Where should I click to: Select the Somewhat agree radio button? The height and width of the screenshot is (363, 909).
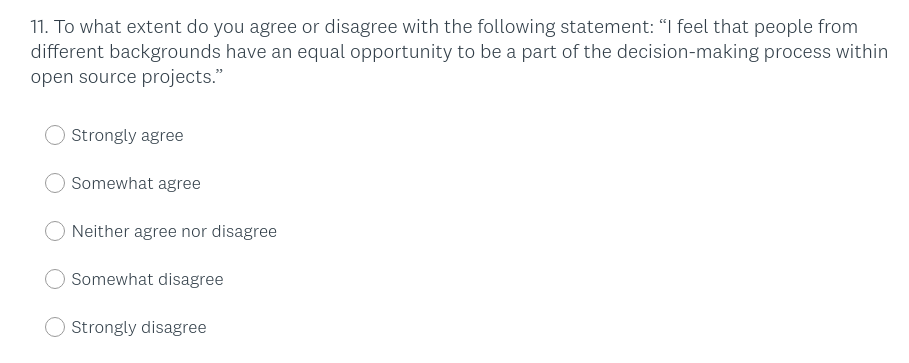click(54, 183)
